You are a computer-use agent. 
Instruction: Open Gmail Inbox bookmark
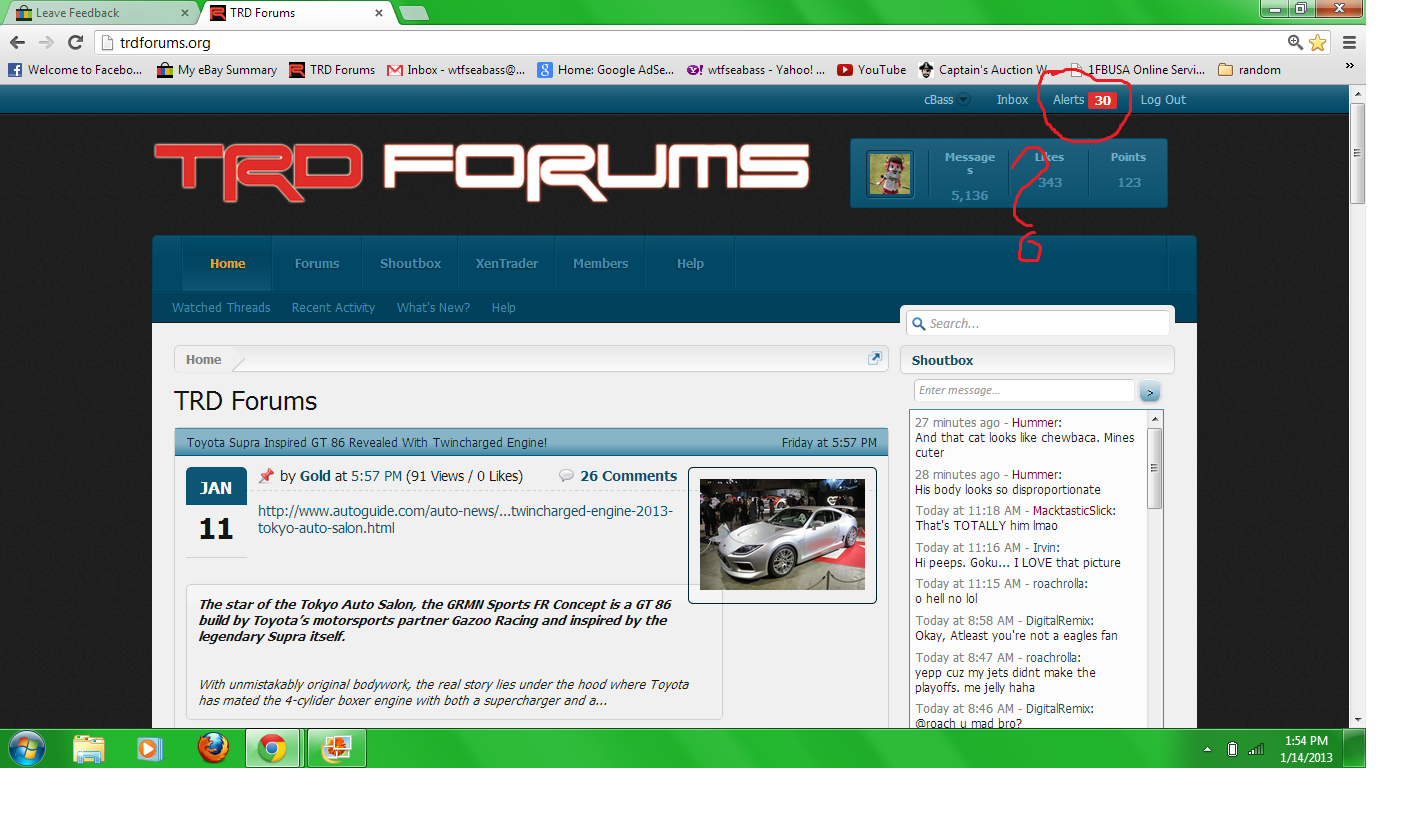456,70
